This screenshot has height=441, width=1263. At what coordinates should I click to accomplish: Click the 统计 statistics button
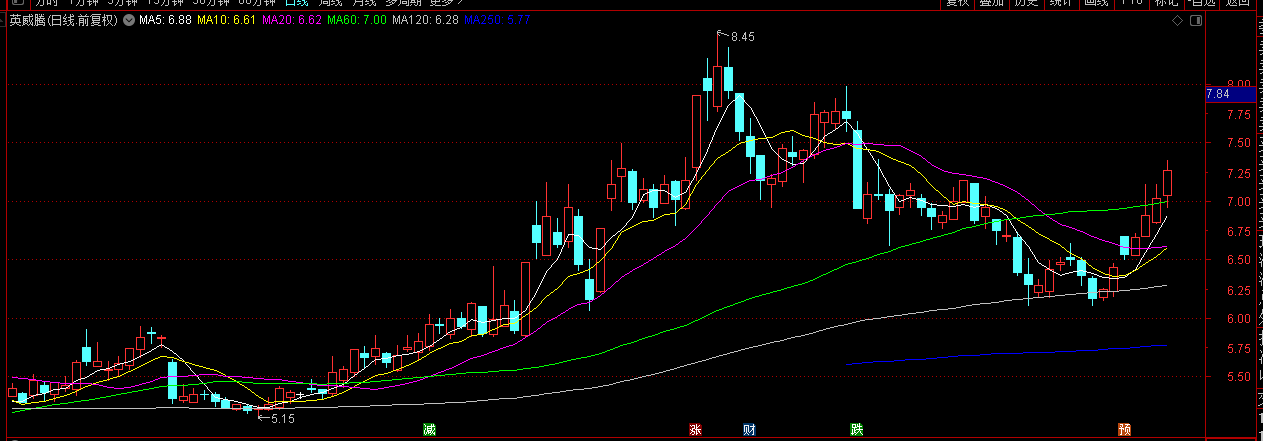coord(1062,4)
